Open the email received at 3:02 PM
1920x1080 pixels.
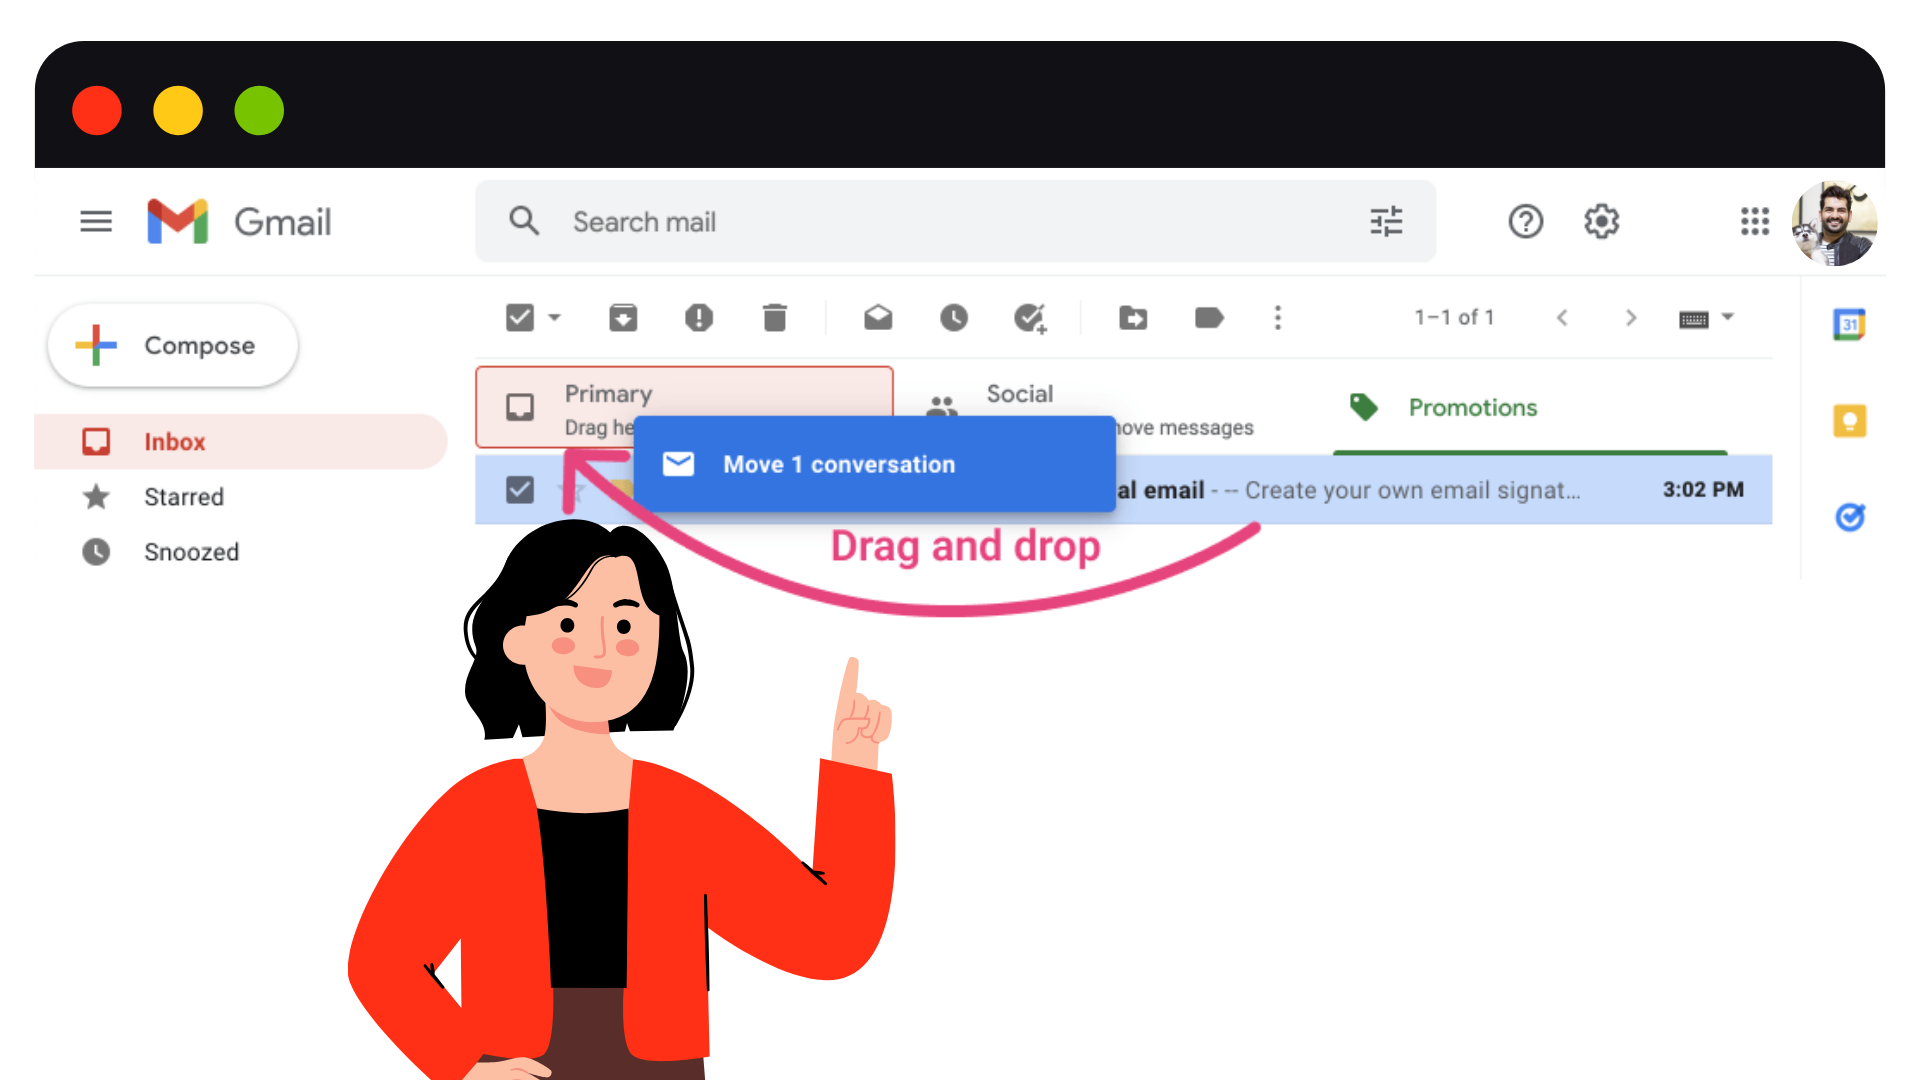[1123, 490]
